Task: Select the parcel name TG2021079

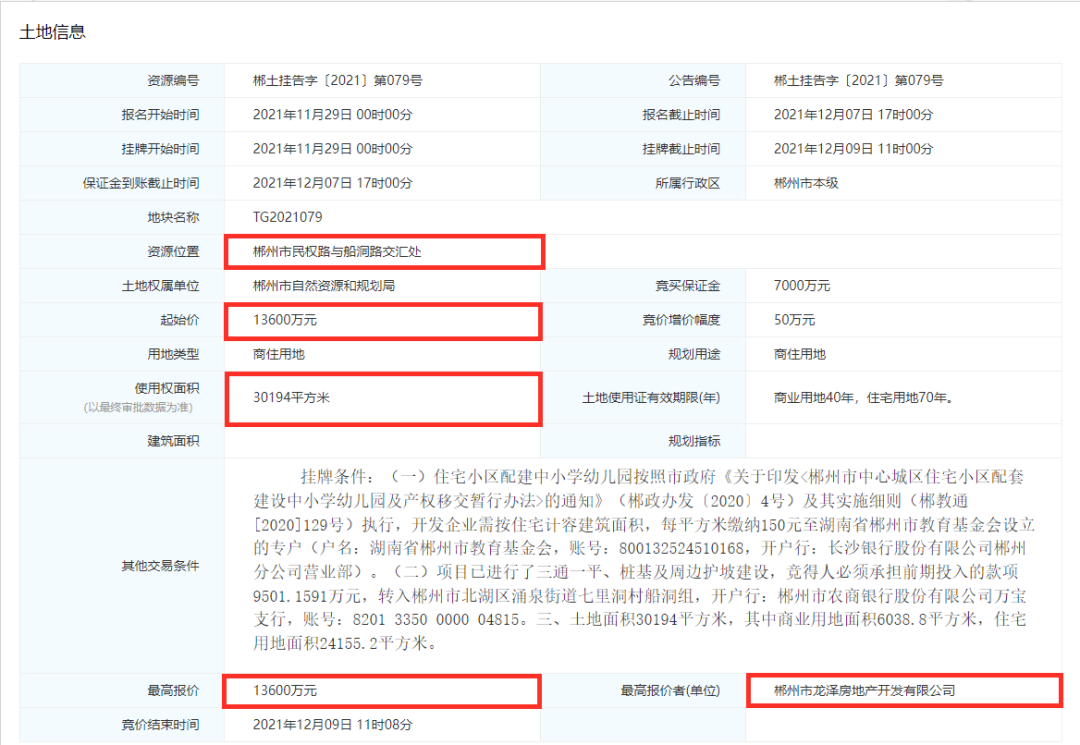Action: (x=287, y=218)
